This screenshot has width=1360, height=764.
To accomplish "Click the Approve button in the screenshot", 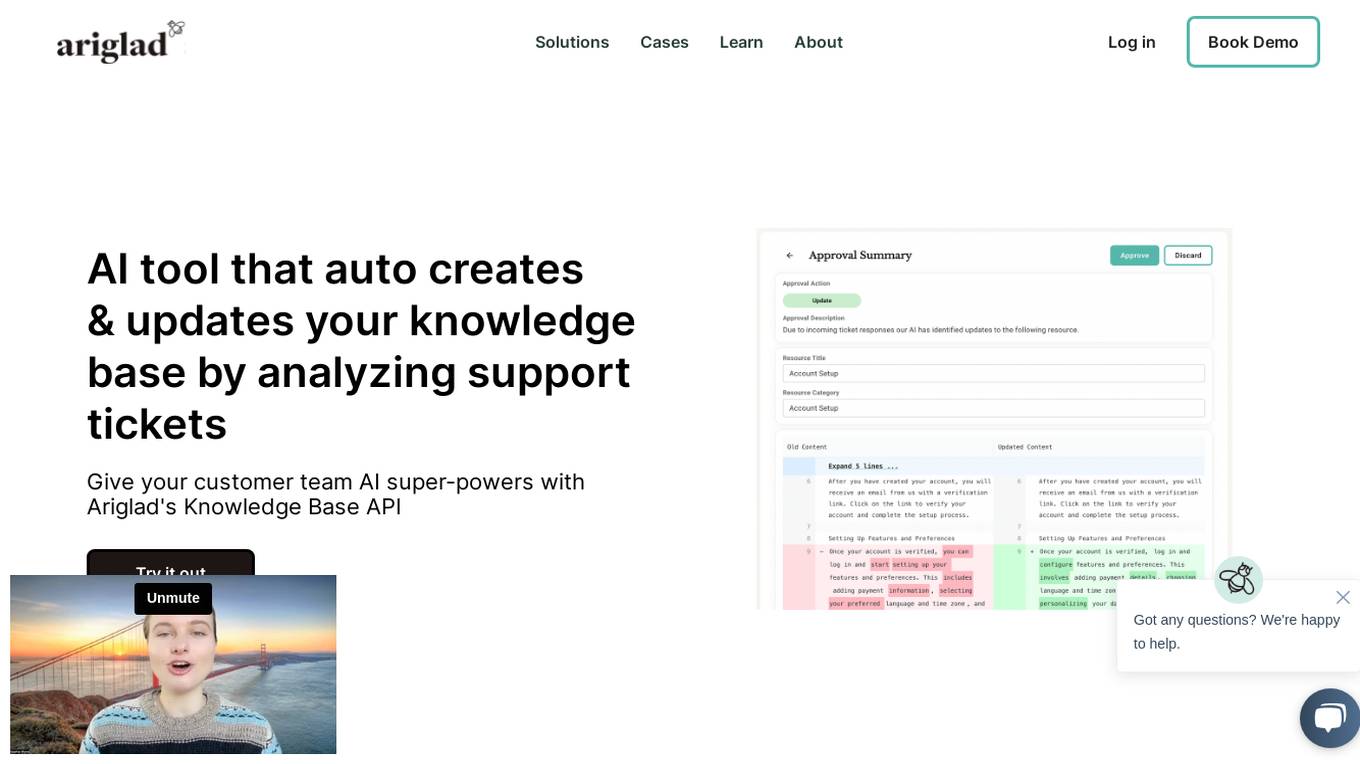I will click(1134, 255).
